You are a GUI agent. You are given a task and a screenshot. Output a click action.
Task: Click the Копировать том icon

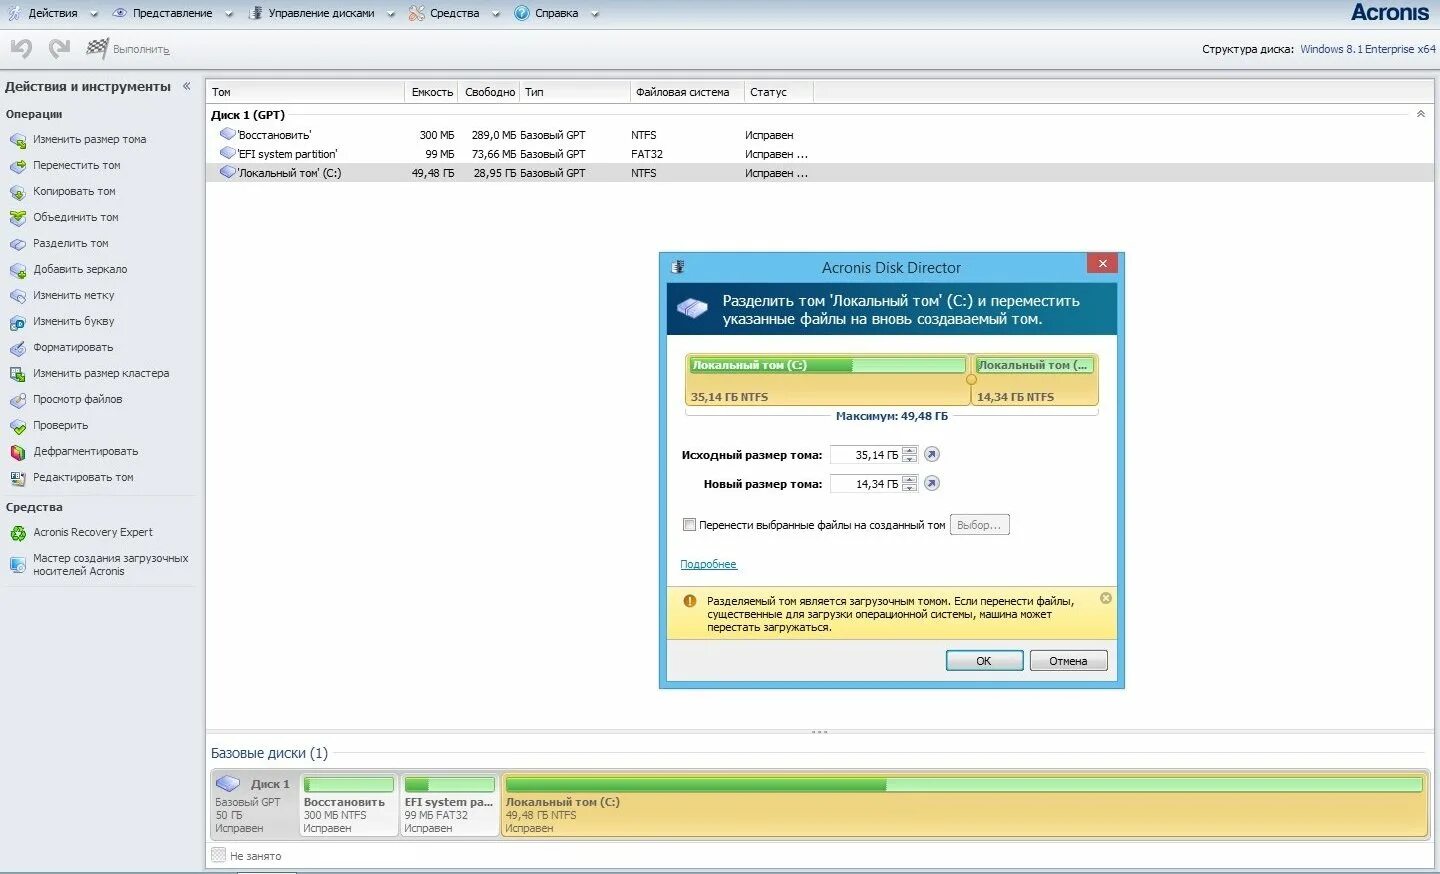pyautogui.click(x=17, y=192)
